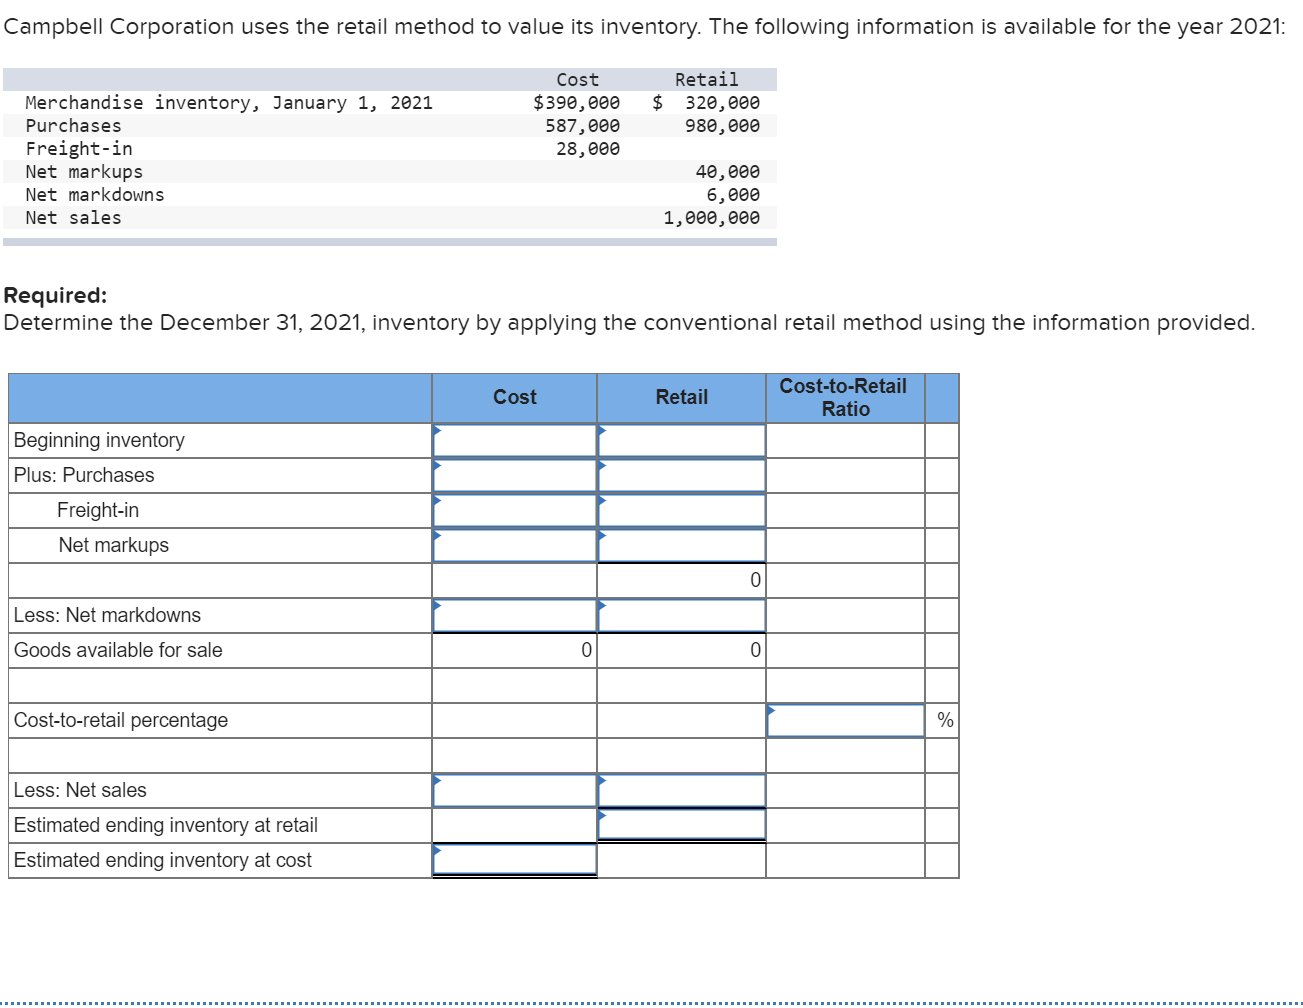Click the 'Net sales' label in data table

[73, 217]
